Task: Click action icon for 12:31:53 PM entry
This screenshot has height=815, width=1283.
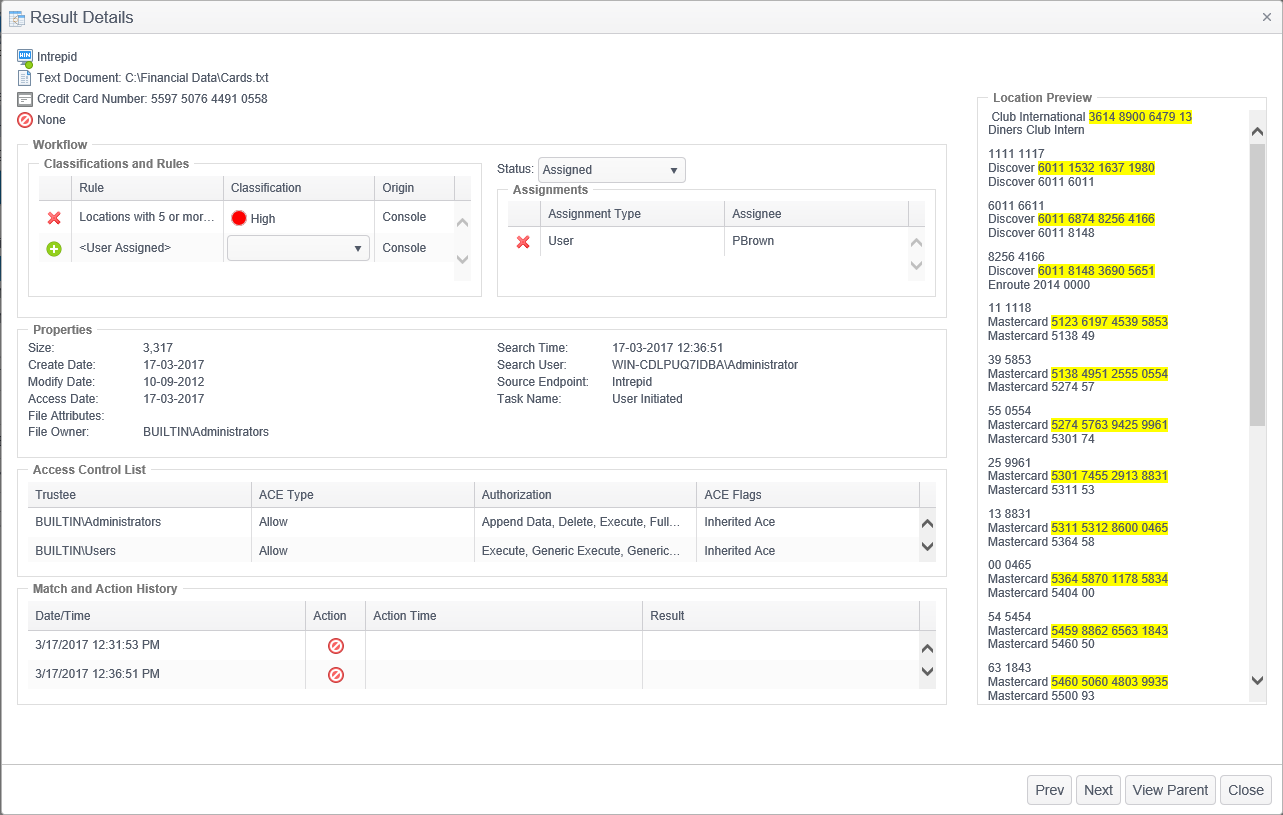Action: tap(336, 646)
